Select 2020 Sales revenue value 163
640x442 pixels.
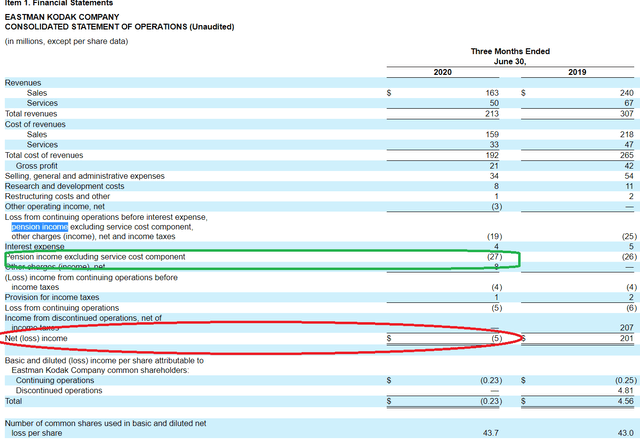pyautogui.click(x=492, y=93)
